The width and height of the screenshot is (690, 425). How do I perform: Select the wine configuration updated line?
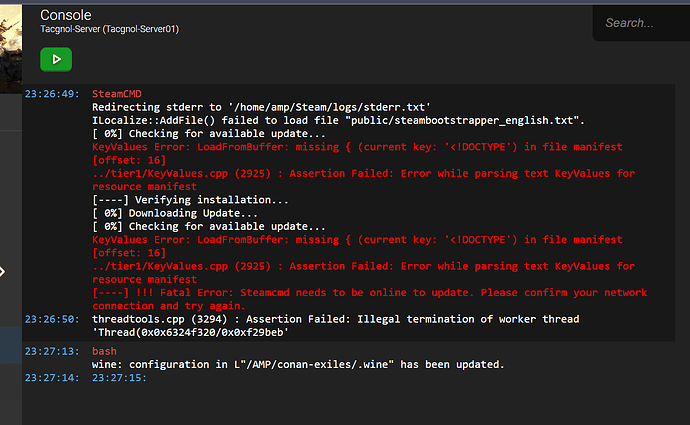click(x=297, y=364)
